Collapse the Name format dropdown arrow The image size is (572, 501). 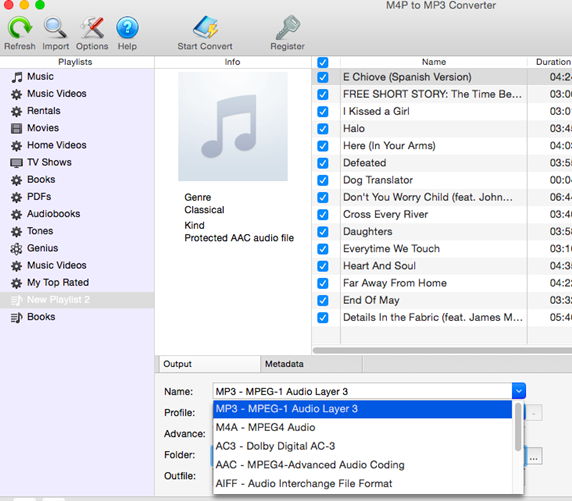[518, 391]
